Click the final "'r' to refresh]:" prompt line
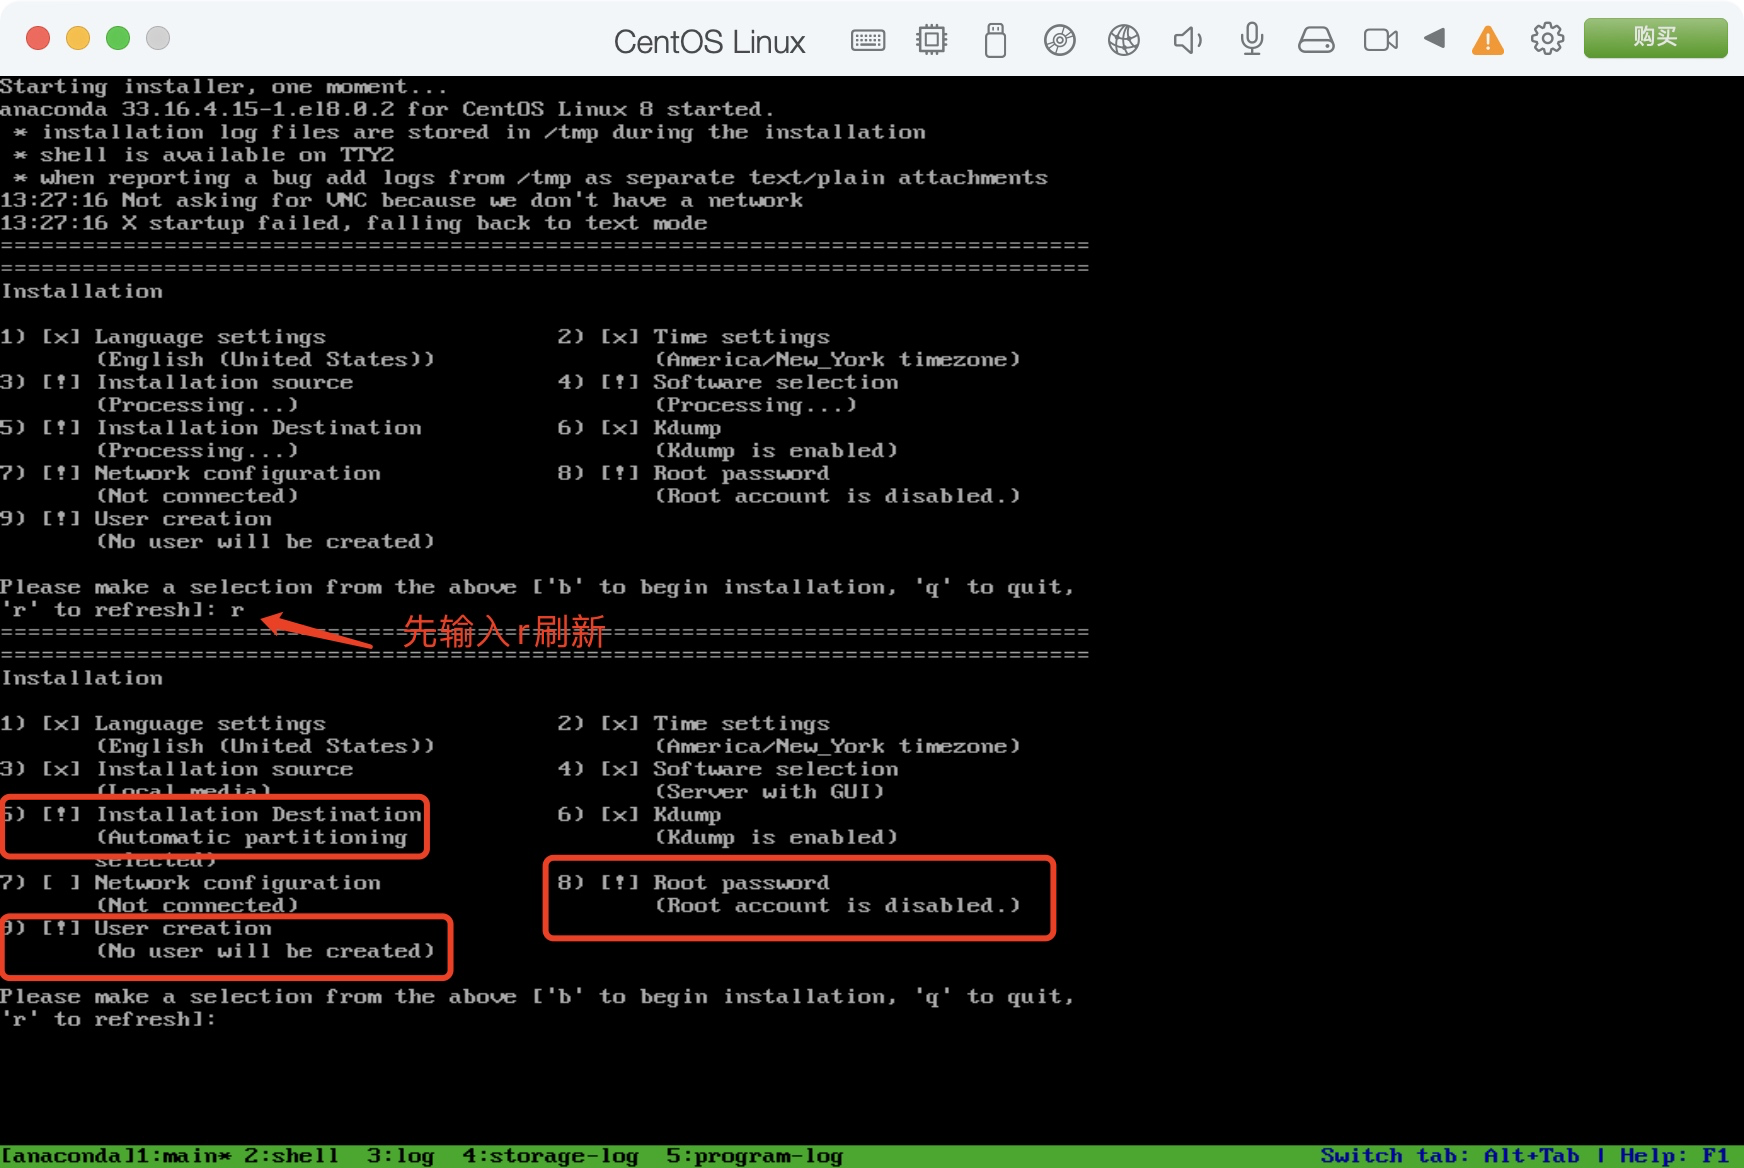The width and height of the screenshot is (1744, 1168). [x=108, y=1020]
